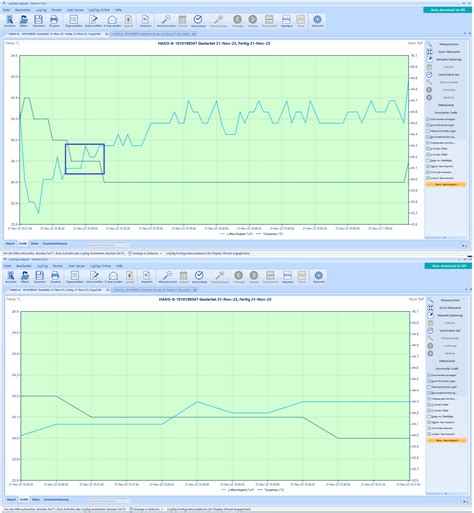
Task: Click orange highlighted button in upper side panel
Action: coord(446,184)
